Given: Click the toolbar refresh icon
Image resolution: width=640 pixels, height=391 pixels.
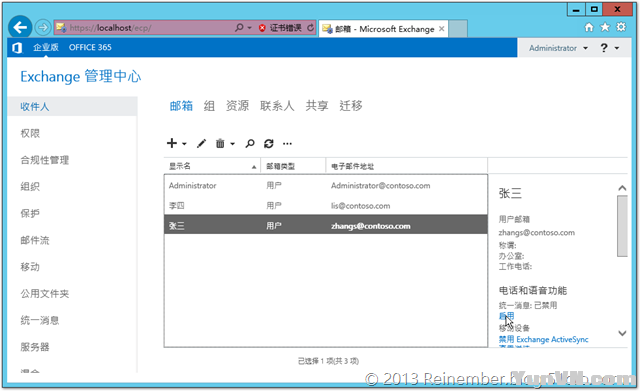Looking at the screenshot, I should (x=269, y=143).
